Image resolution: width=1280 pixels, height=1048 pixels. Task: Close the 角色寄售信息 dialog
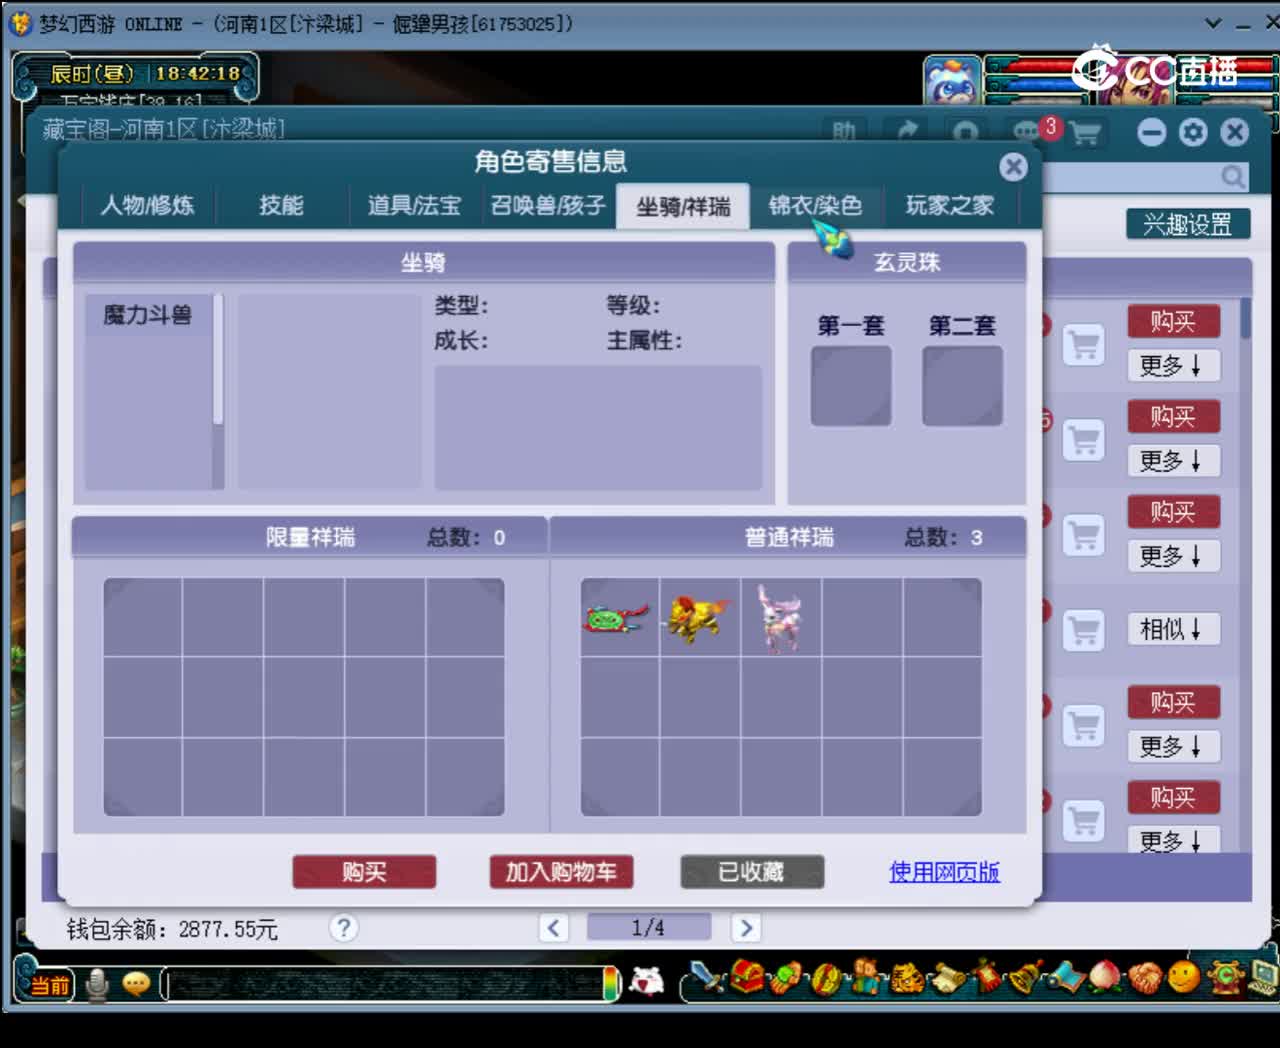point(1013,167)
